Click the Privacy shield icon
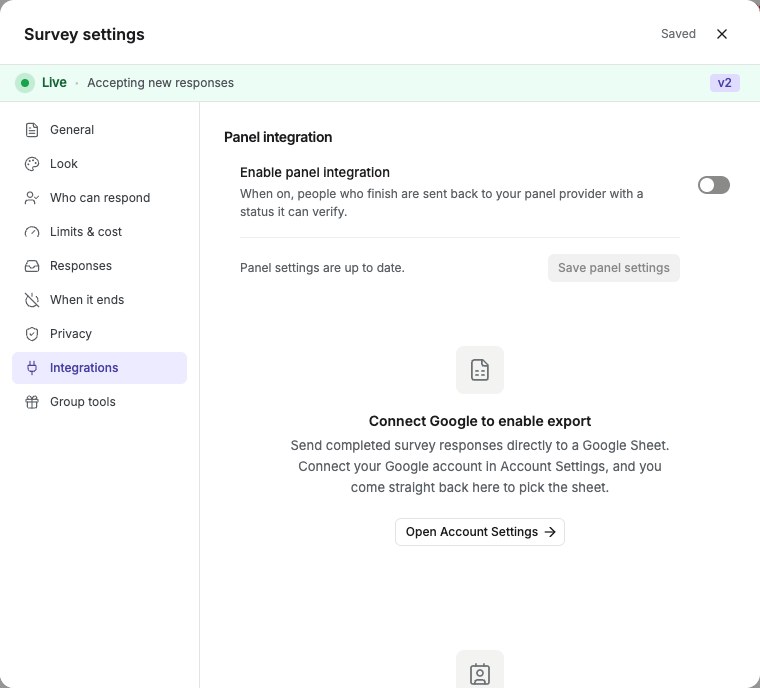This screenshot has height=688, width=760. click(x=32, y=334)
